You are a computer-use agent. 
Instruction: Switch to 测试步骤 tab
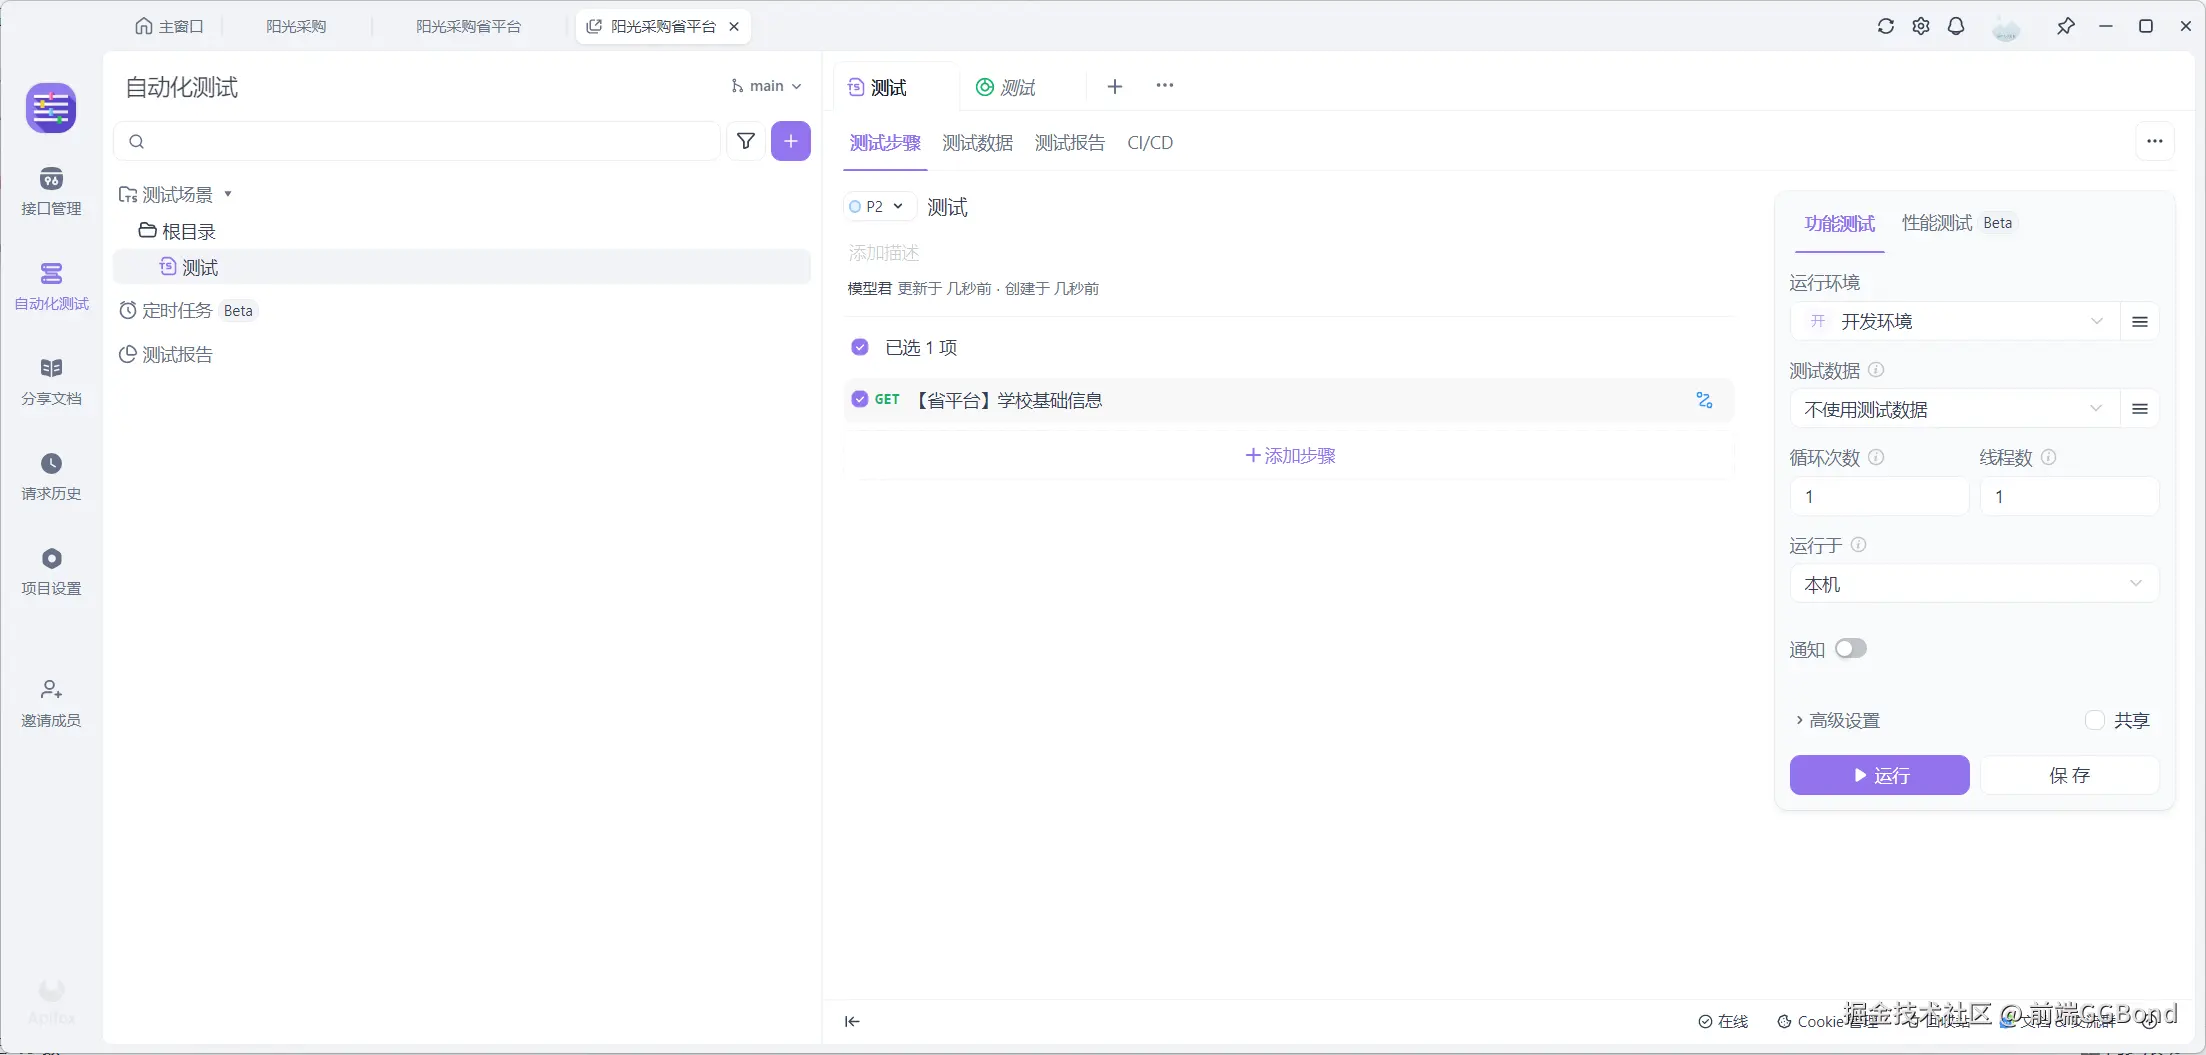tap(885, 143)
